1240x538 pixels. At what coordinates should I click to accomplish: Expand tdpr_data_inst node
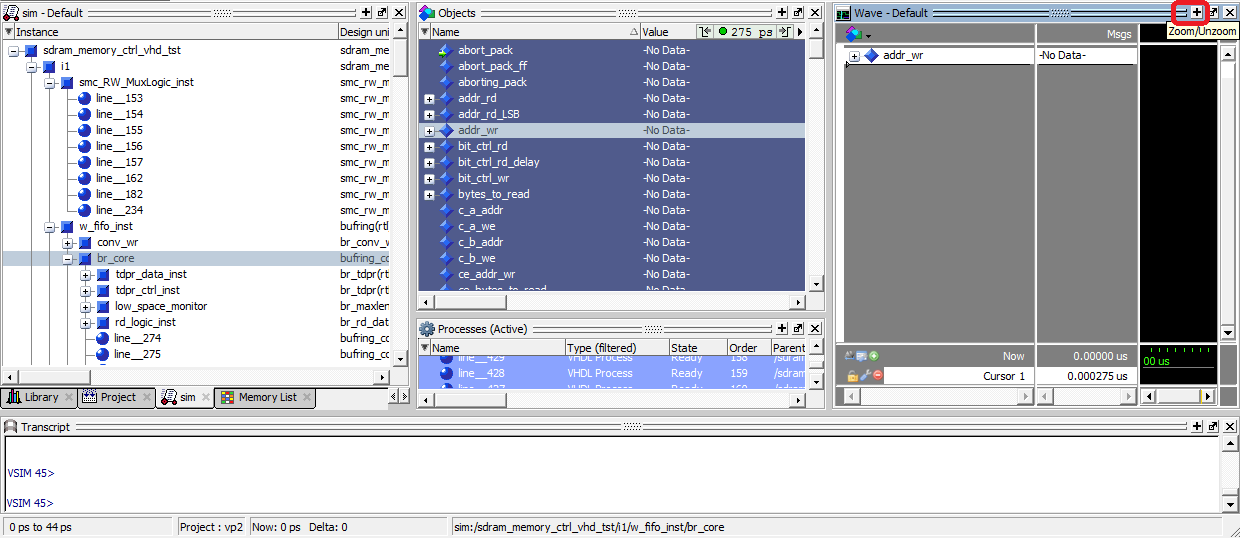pos(86,274)
